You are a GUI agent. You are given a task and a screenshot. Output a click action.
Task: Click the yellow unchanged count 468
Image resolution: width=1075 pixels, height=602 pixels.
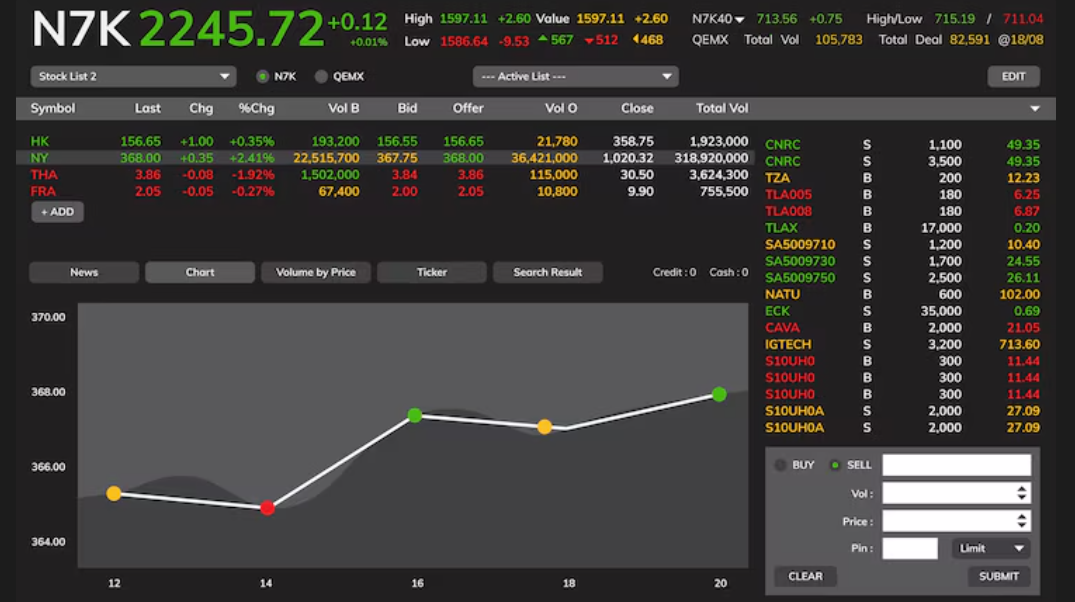click(x=647, y=40)
